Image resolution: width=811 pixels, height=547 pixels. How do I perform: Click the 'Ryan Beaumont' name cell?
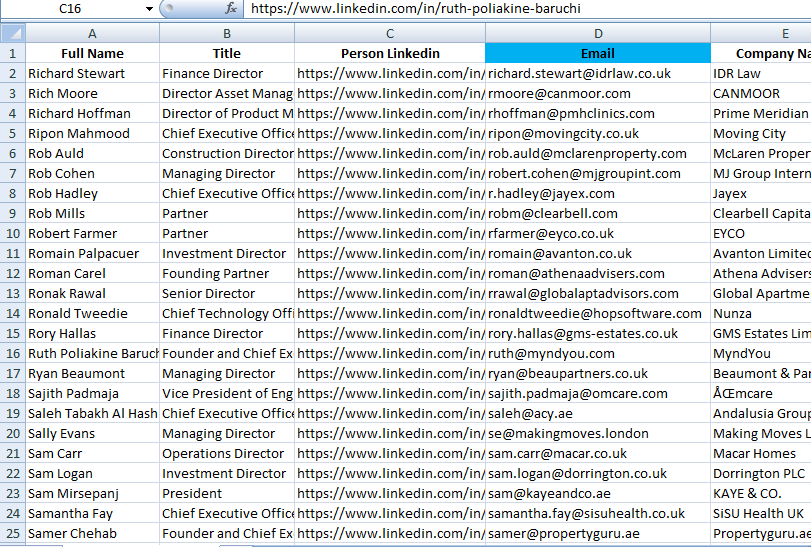coord(93,374)
